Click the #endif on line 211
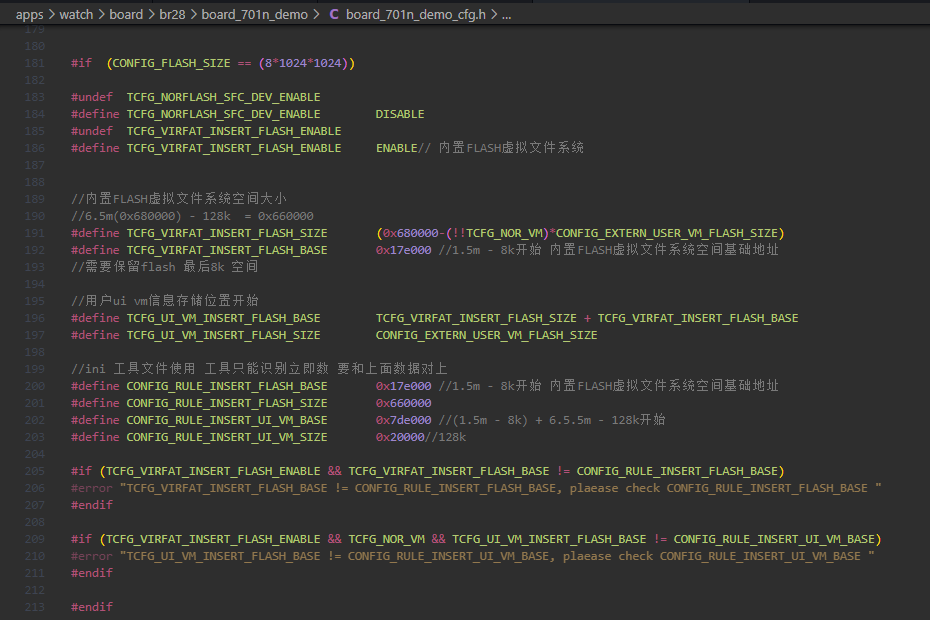This screenshot has height=620, width=930. [92, 573]
